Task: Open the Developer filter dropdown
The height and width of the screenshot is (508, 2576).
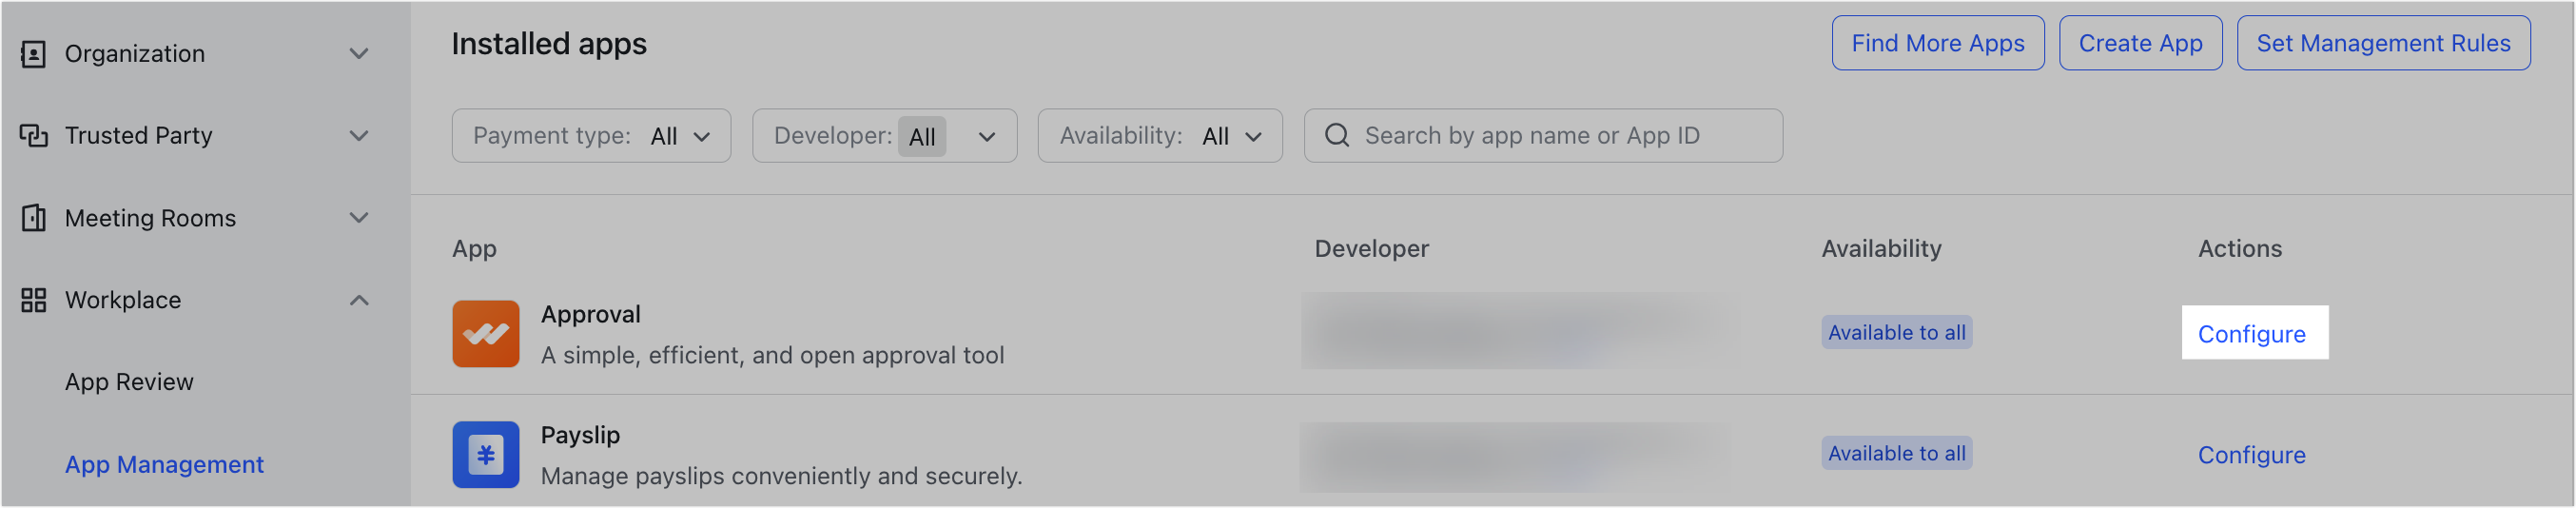Action: (x=884, y=136)
